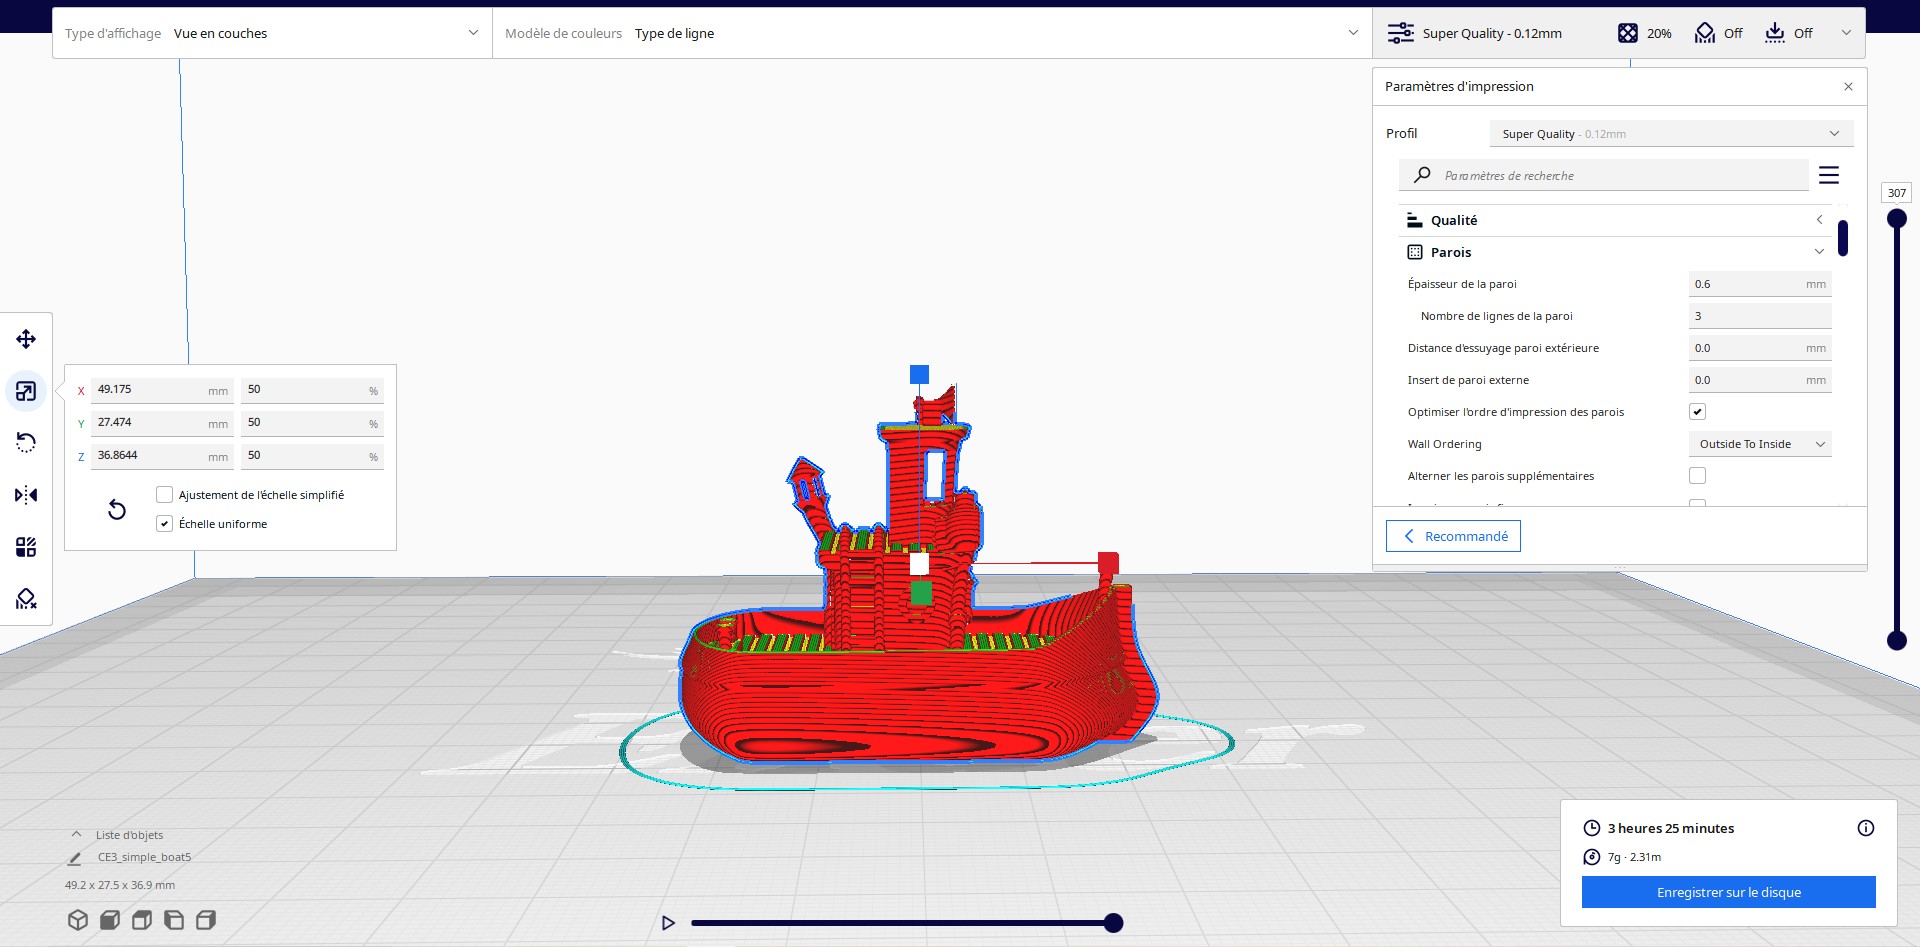Open the Wall Ordering dropdown
The image size is (1920, 947).
tap(1760, 444)
